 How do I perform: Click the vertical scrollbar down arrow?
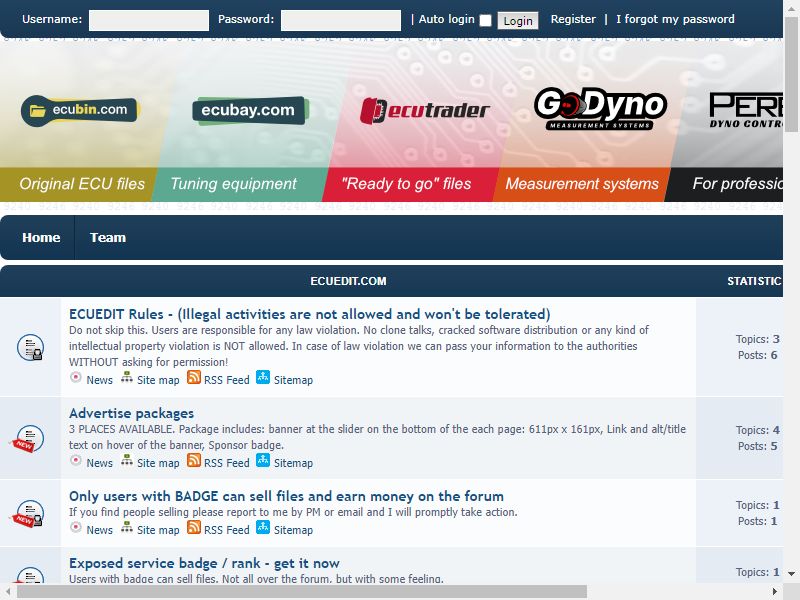791,574
